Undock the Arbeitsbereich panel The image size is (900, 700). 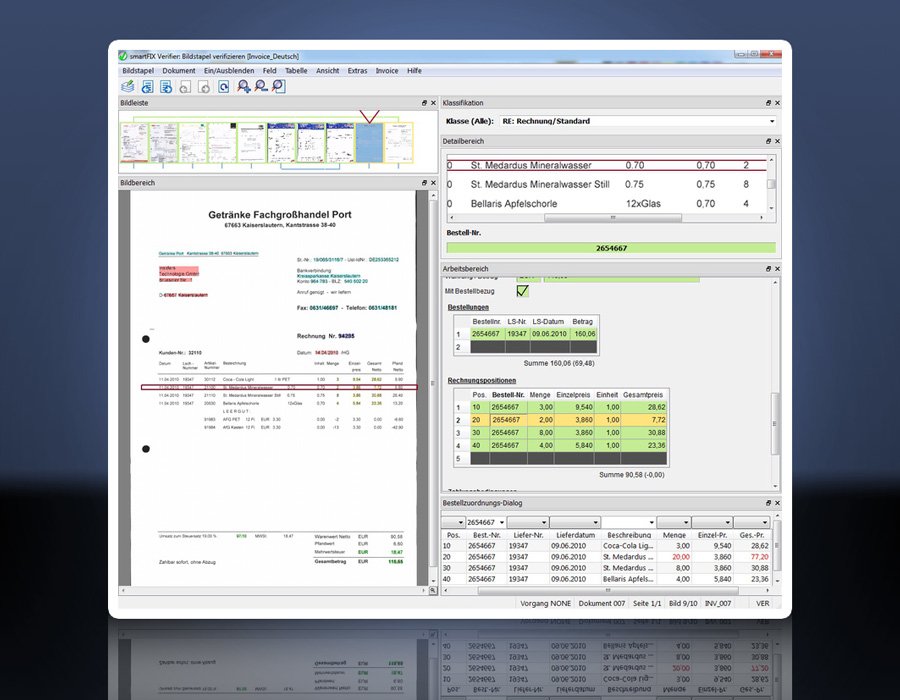[768, 269]
